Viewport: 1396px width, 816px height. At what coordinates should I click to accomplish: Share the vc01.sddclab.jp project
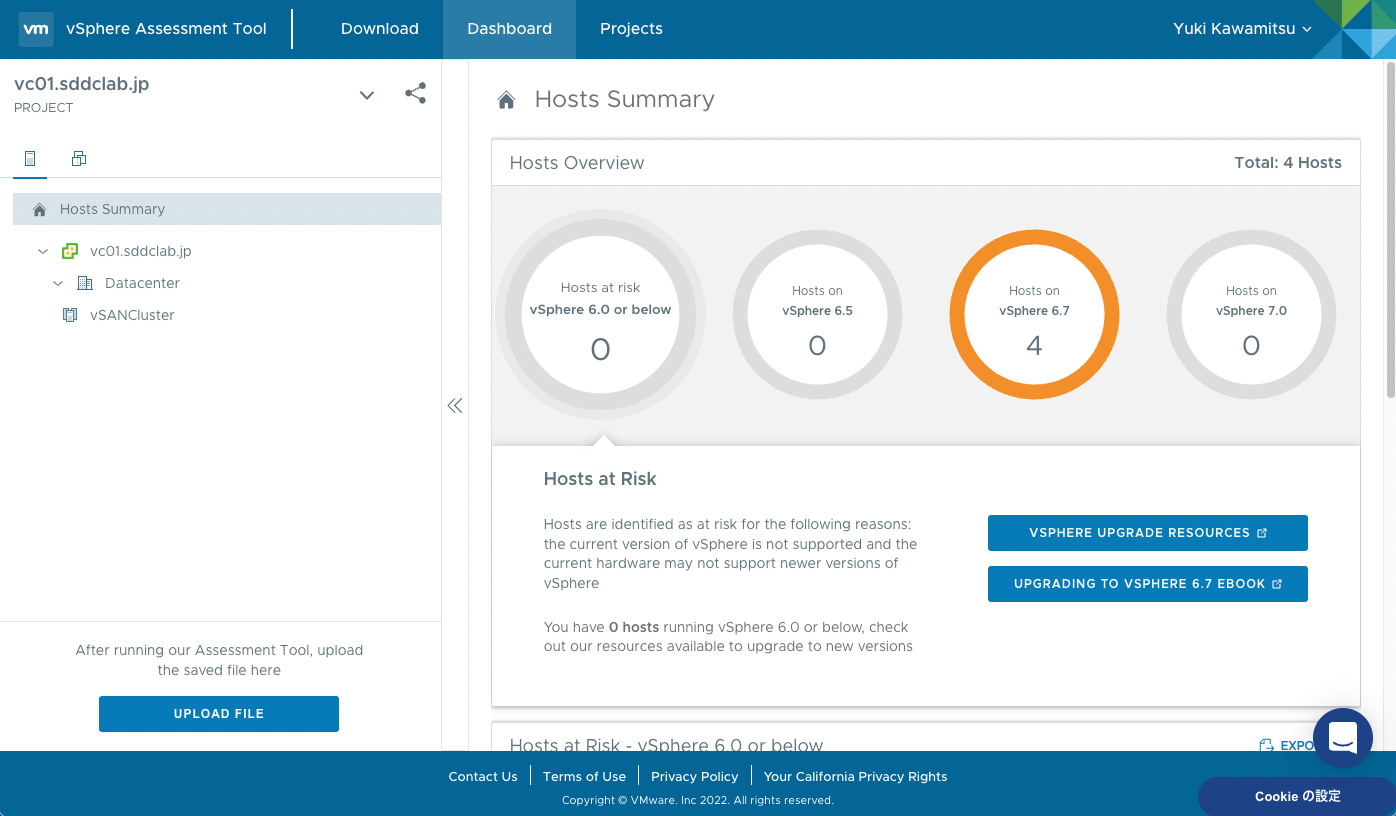(x=415, y=94)
